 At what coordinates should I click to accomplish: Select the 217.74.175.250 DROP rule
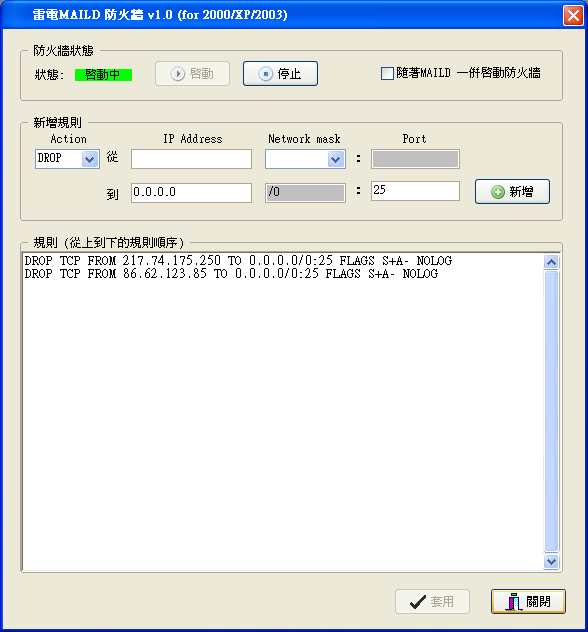point(238,261)
